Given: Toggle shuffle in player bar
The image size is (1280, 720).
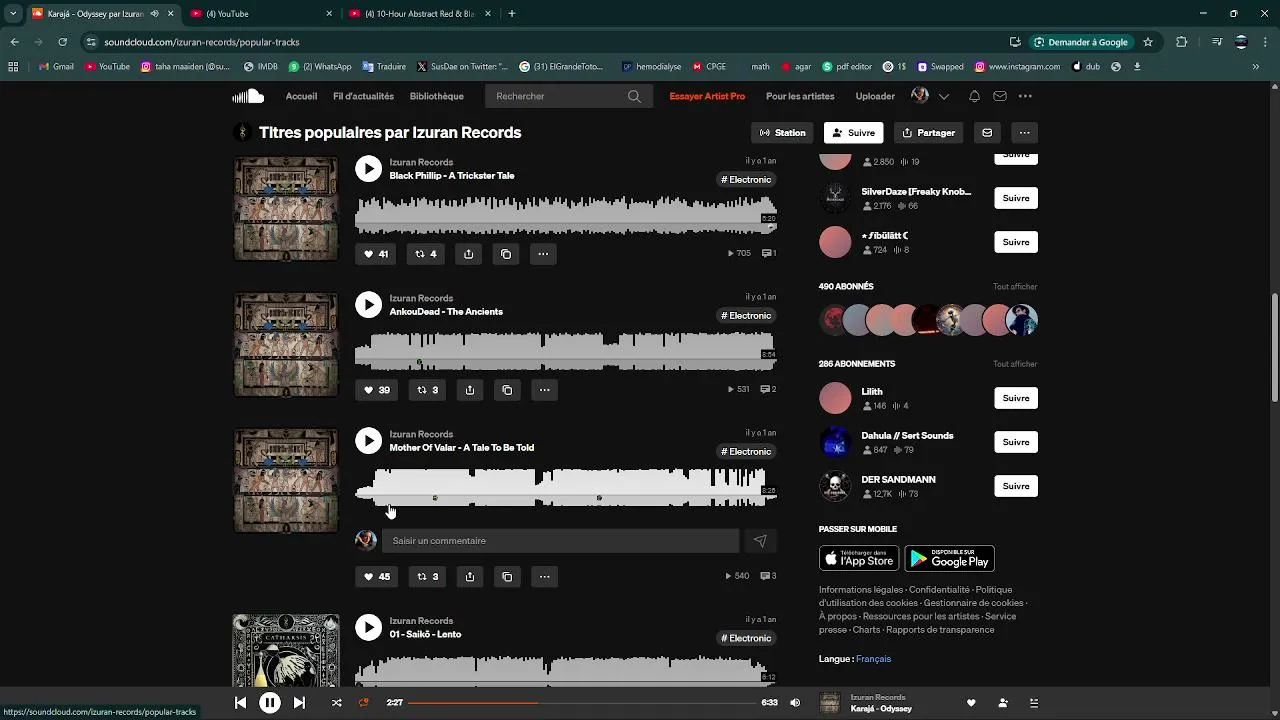Looking at the screenshot, I should tap(336, 703).
